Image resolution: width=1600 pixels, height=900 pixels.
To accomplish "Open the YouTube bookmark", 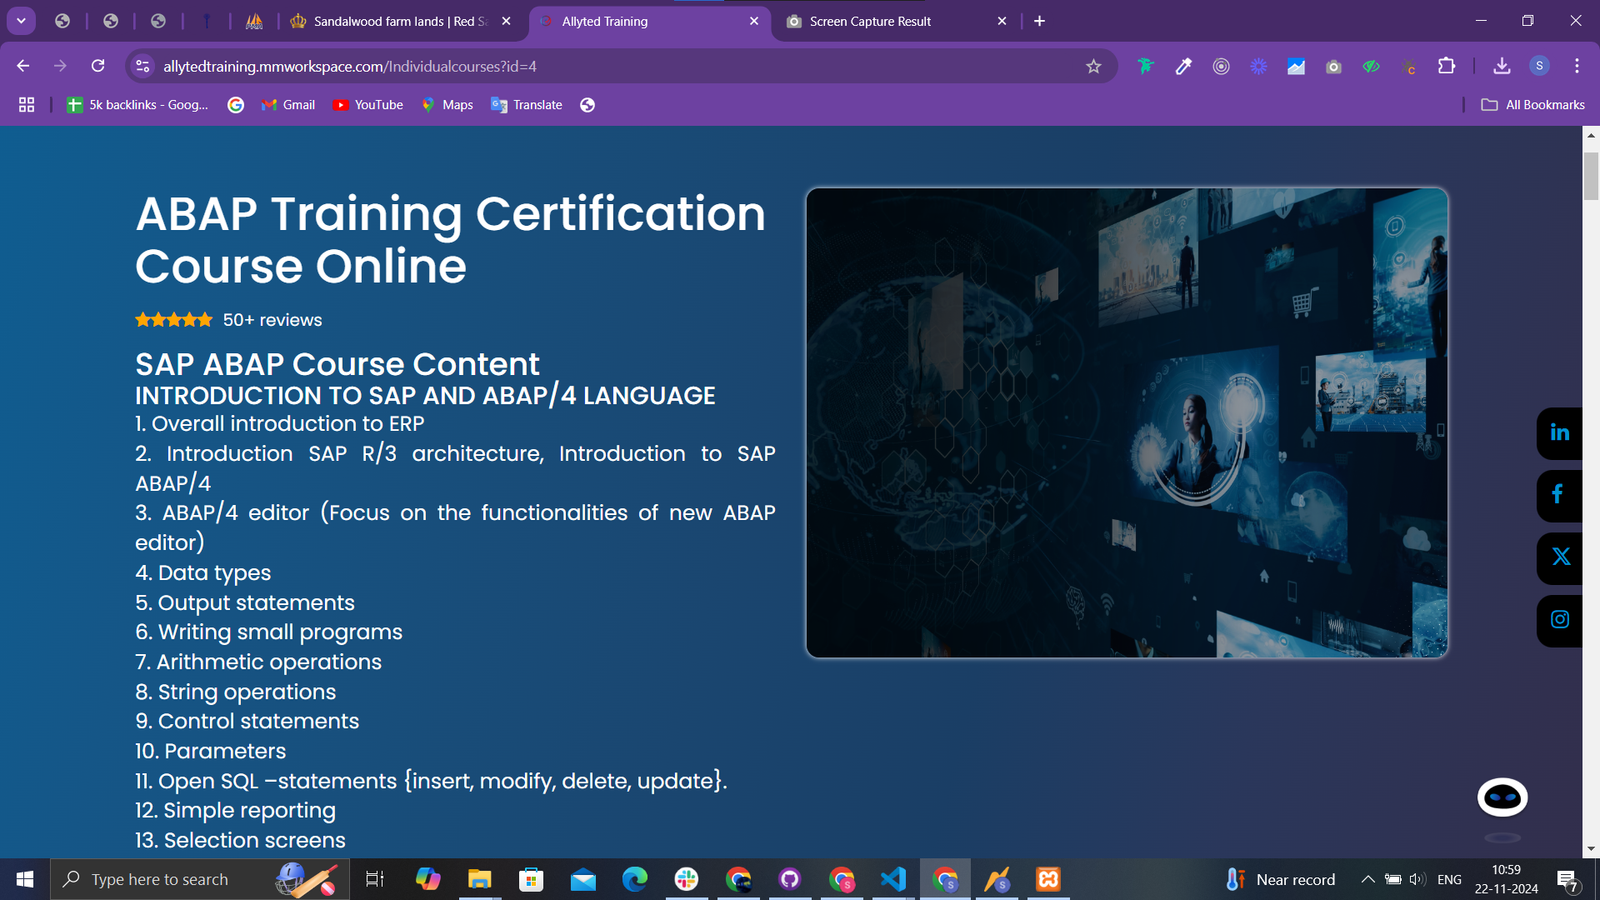I will pos(368,105).
